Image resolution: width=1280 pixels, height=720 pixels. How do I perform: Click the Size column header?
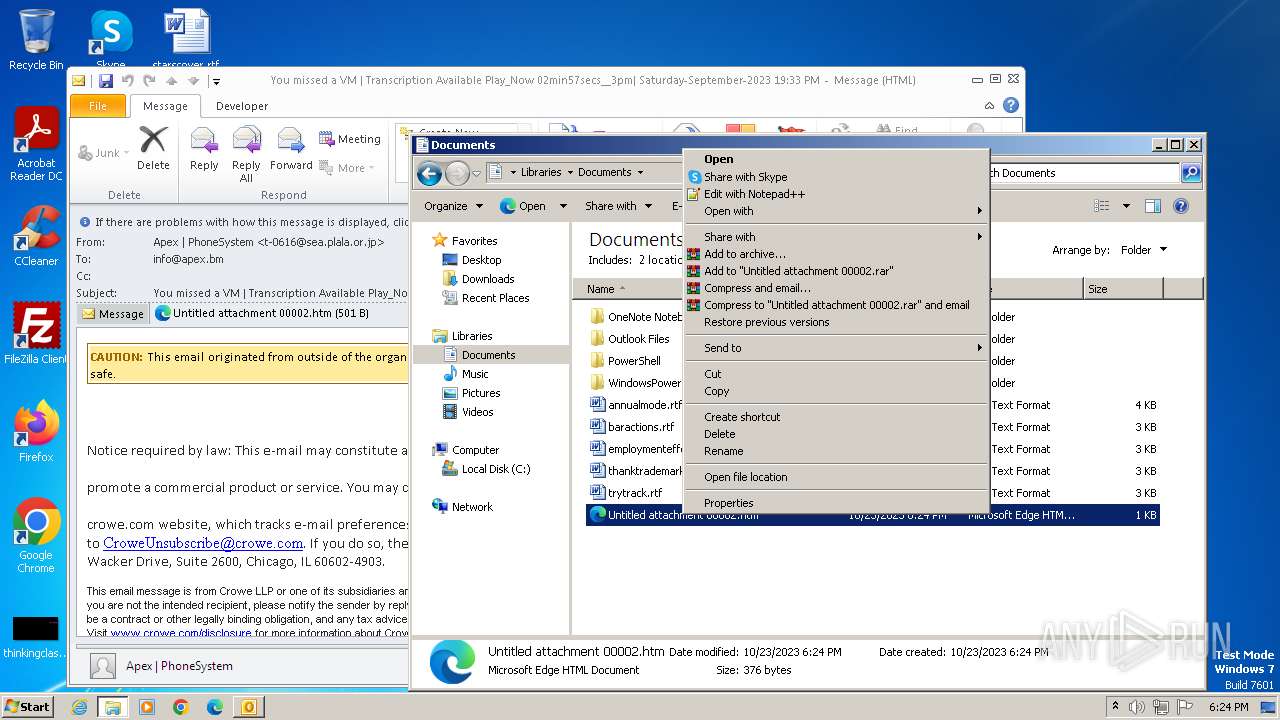pos(1123,289)
